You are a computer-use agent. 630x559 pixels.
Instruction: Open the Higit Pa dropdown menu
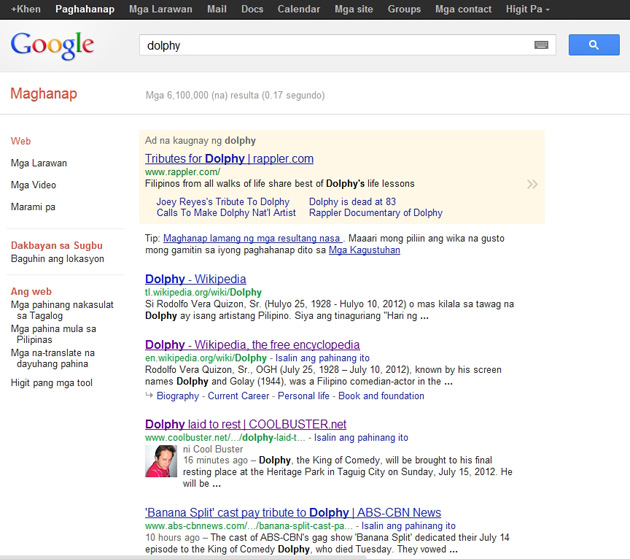tap(528, 9)
